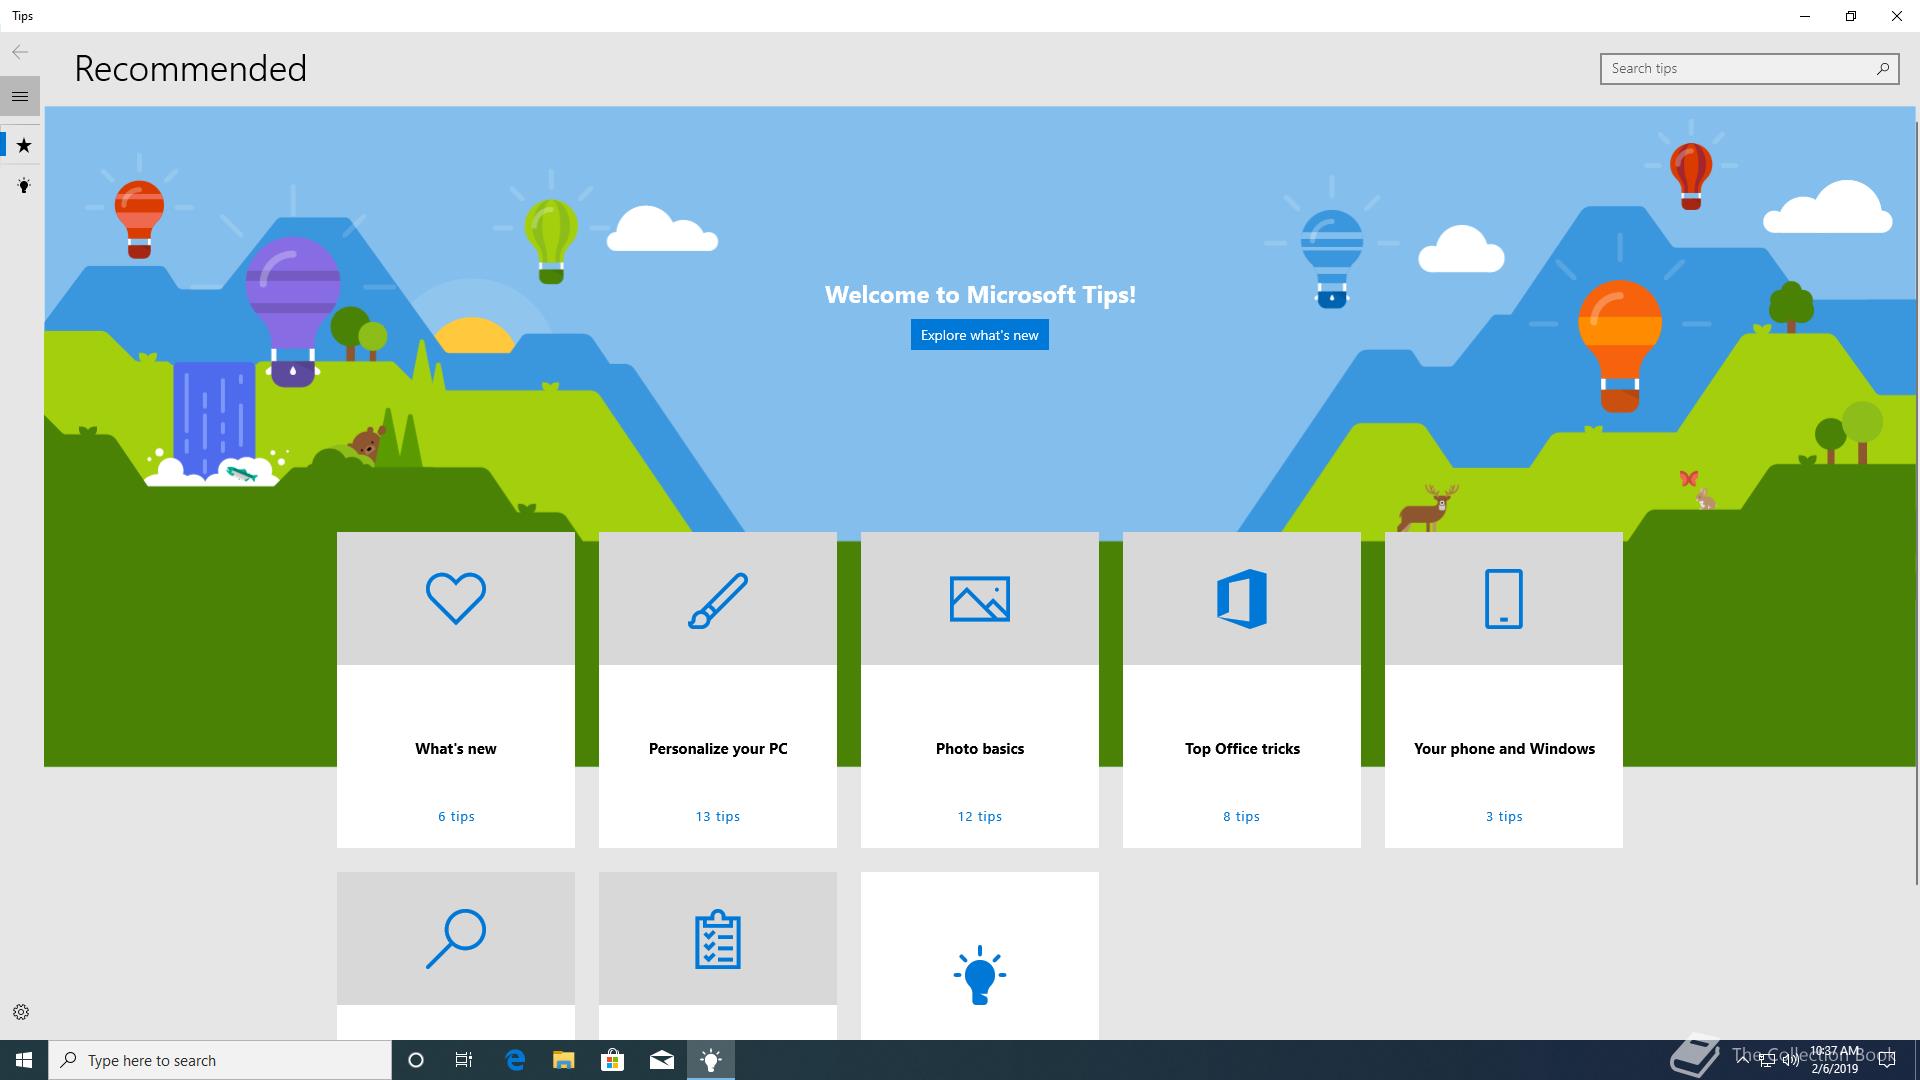Click the volume icon in system tray
This screenshot has height=1080, width=1920.
pos(1790,1061)
